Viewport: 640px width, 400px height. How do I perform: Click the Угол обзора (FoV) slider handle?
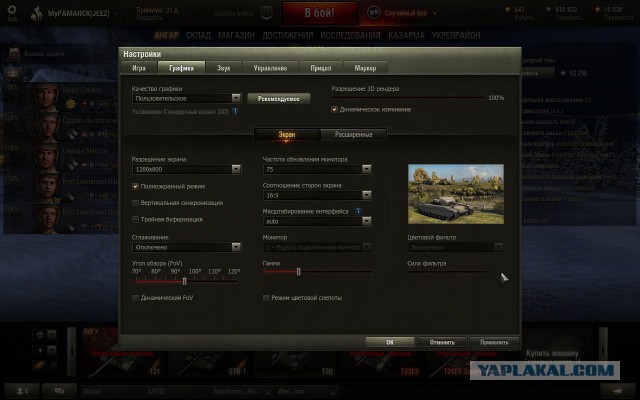(184, 282)
